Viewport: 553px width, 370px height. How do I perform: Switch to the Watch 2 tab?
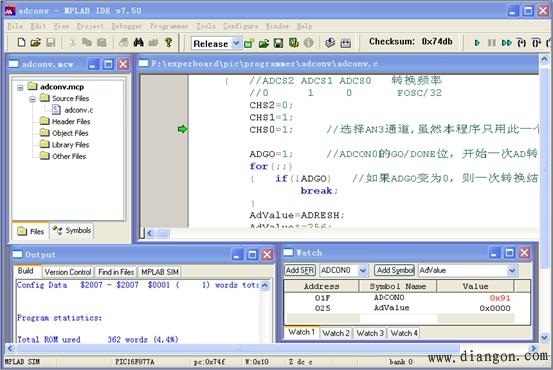pyautogui.click(x=336, y=333)
